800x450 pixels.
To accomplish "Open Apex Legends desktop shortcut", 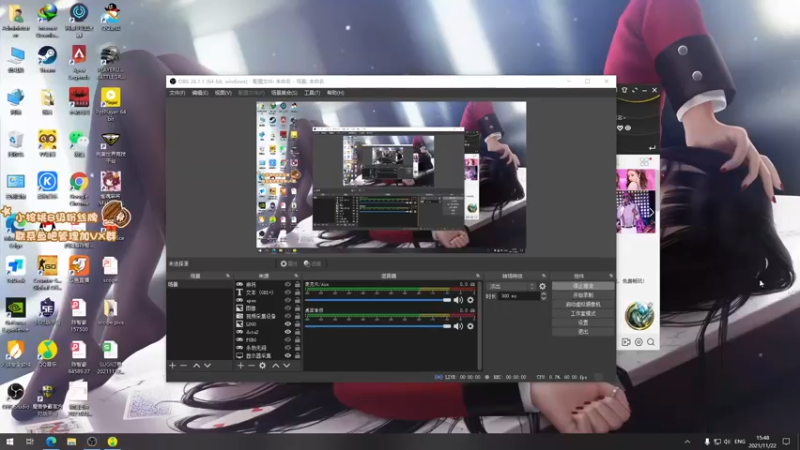I will pyautogui.click(x=79, y=63).
